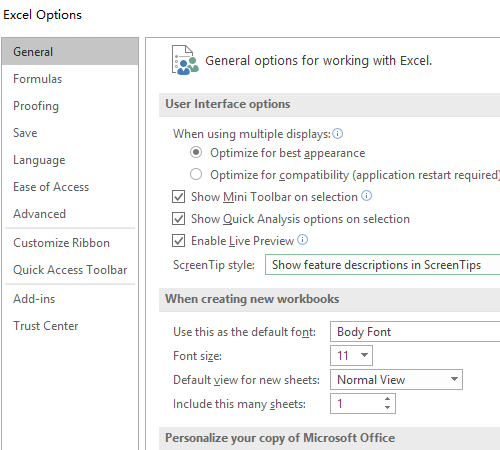Expand the Font size dropdown arrow
Image resolution: width=500 pixels, height=450 pixels.
pyautogui.click(x=364, y=355)
